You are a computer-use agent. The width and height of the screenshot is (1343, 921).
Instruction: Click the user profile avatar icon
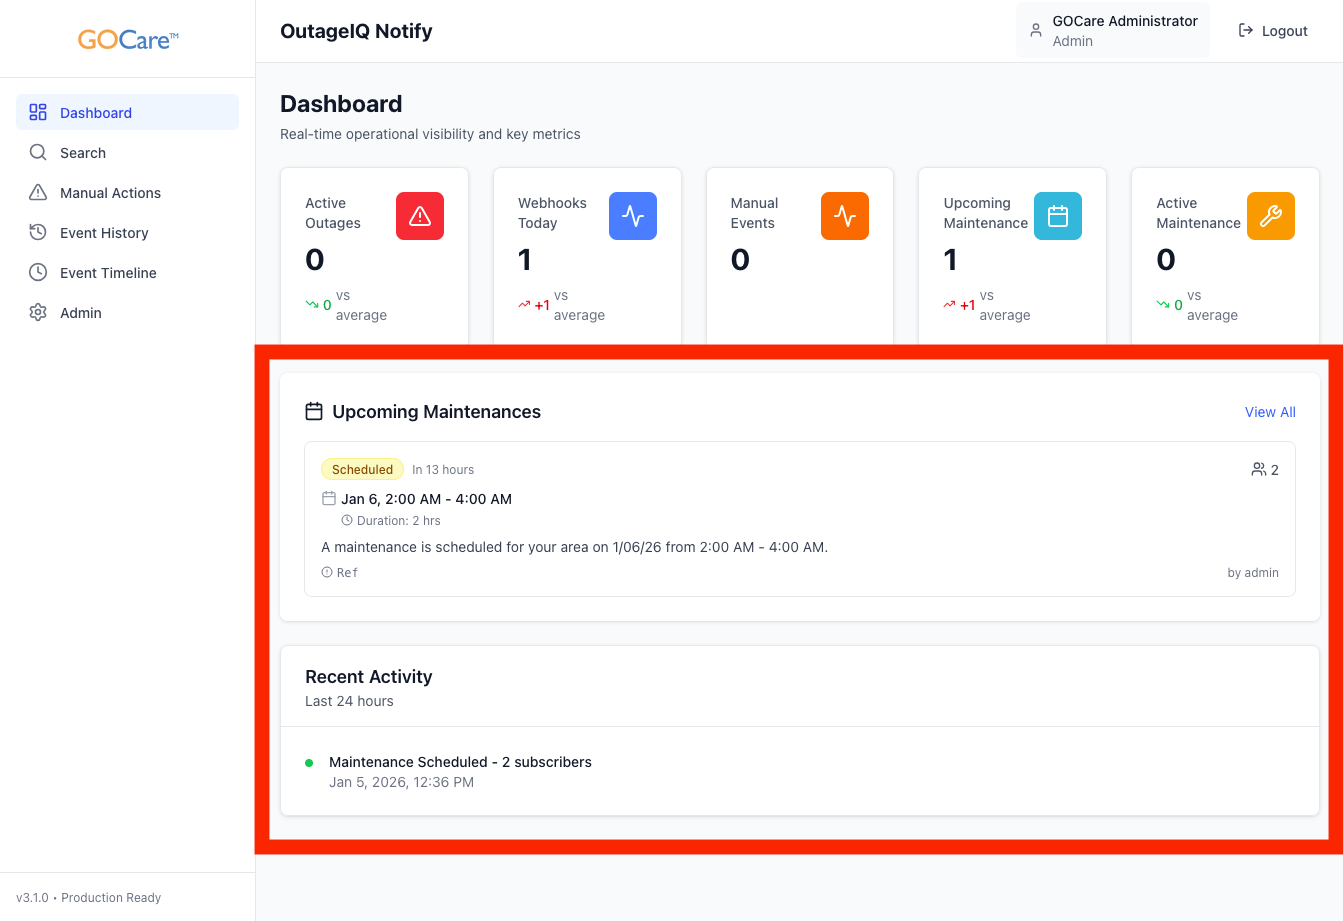(1036, 31)
